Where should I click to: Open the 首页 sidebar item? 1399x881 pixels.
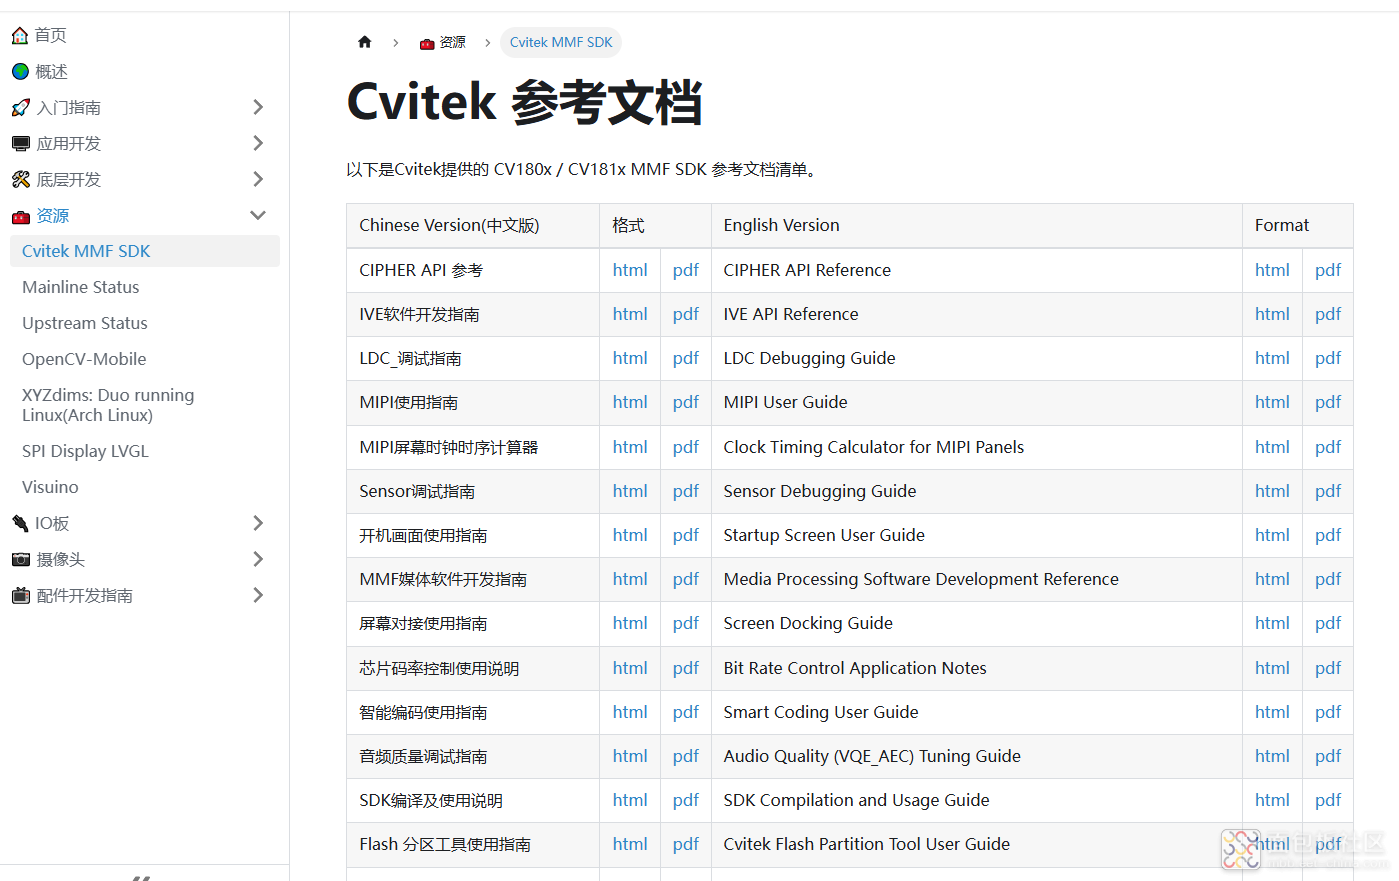50,35
